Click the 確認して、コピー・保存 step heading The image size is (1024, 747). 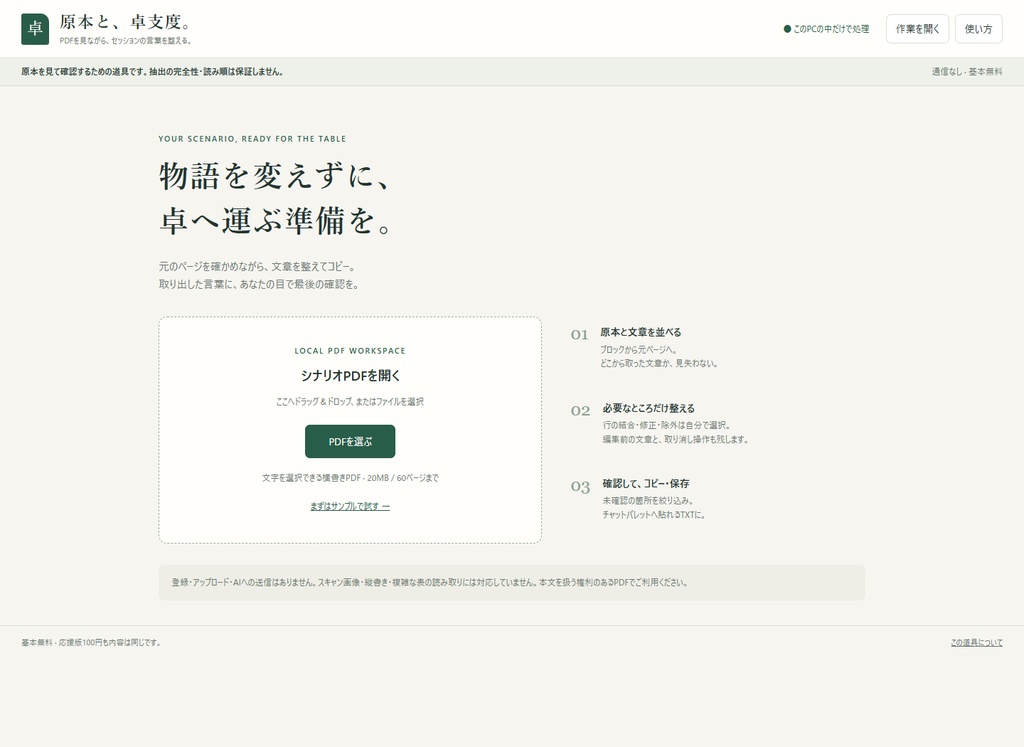point(645,483)
